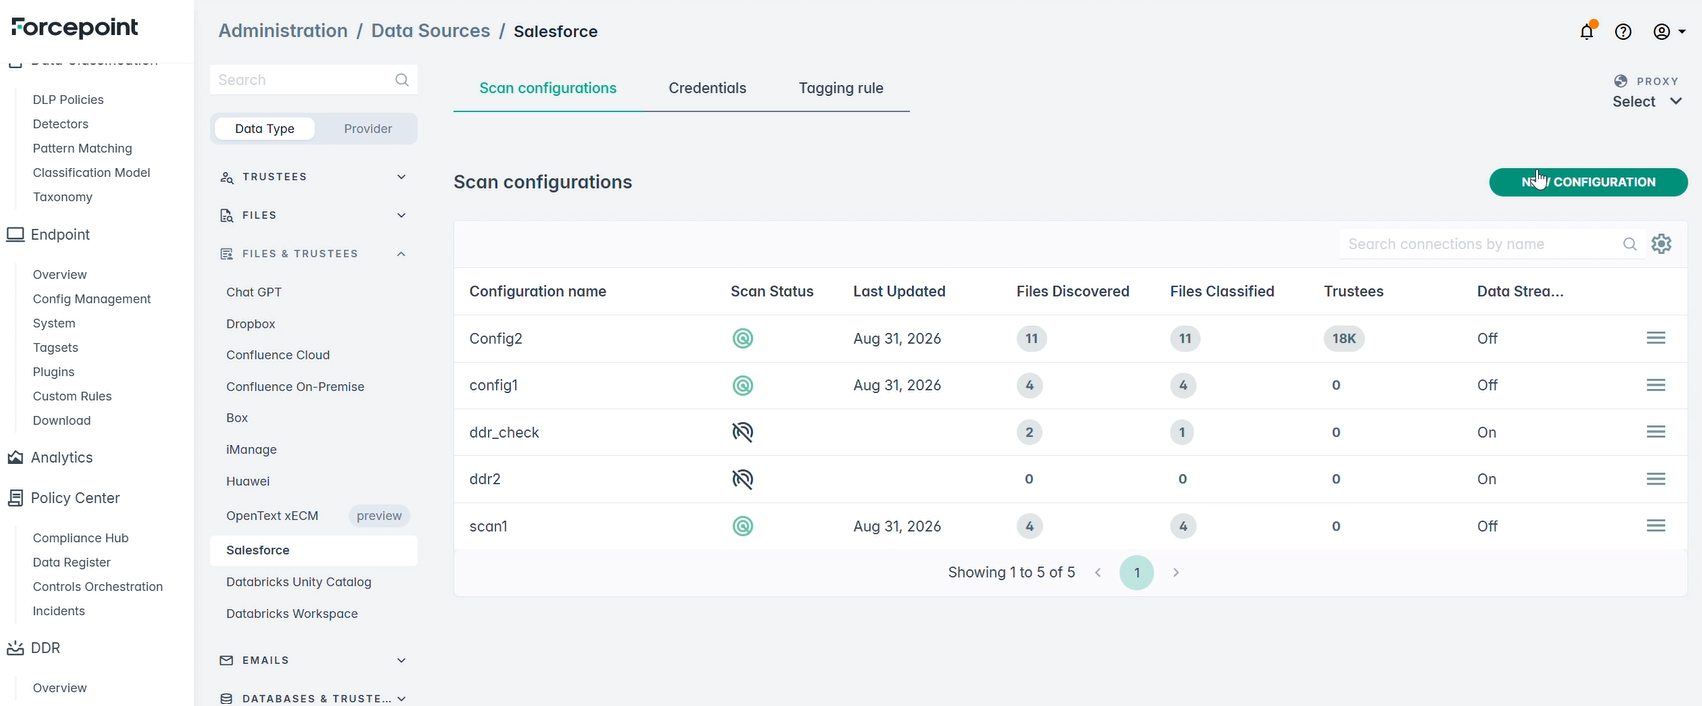Open the Scan configurations tab
Viewport: 1702px width, 706px height.
[548, 88]
